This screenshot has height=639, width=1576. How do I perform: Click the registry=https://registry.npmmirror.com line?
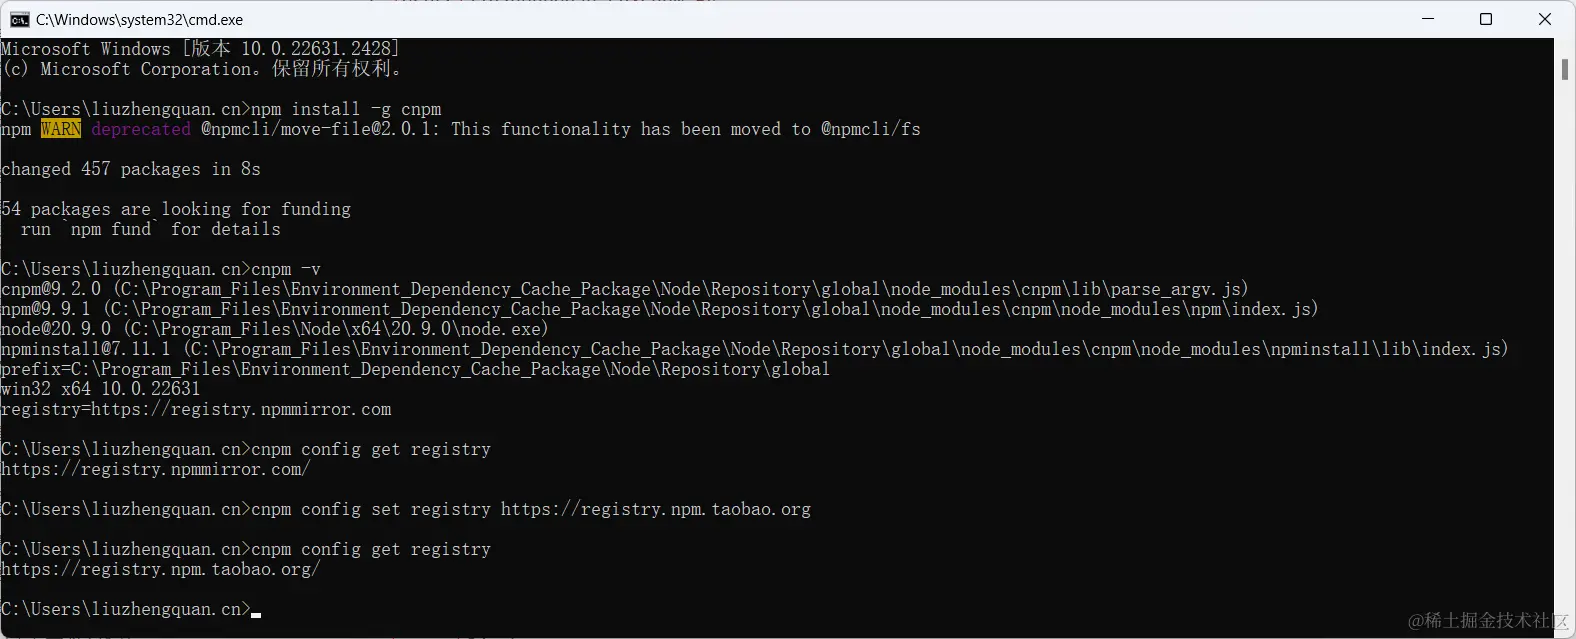click(196, 409)
